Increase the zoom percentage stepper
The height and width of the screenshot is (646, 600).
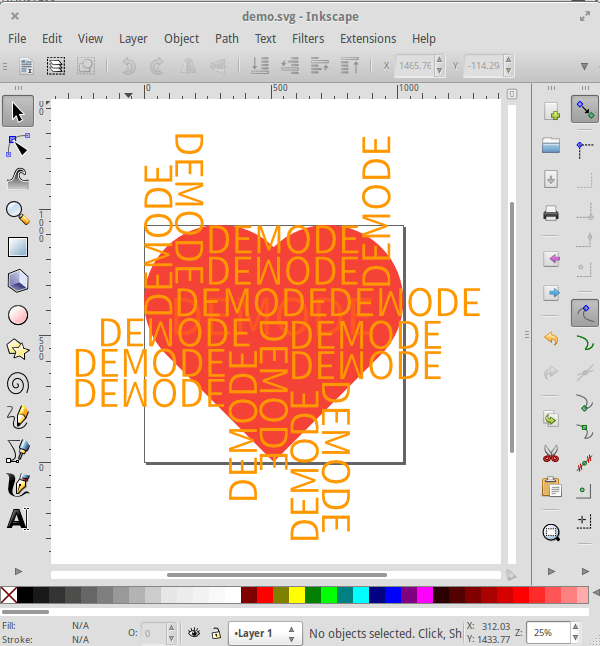click(576, 627)
